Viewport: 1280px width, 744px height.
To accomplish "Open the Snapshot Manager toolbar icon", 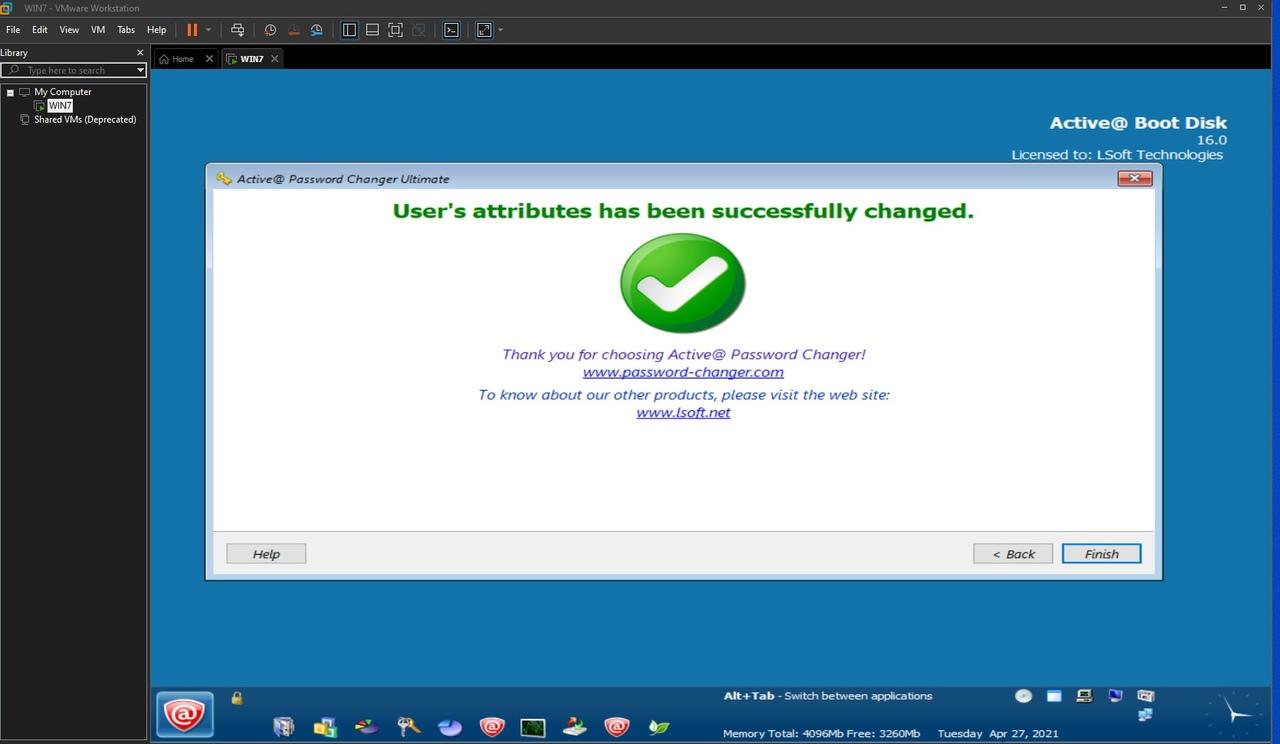I will pos(317,30).
